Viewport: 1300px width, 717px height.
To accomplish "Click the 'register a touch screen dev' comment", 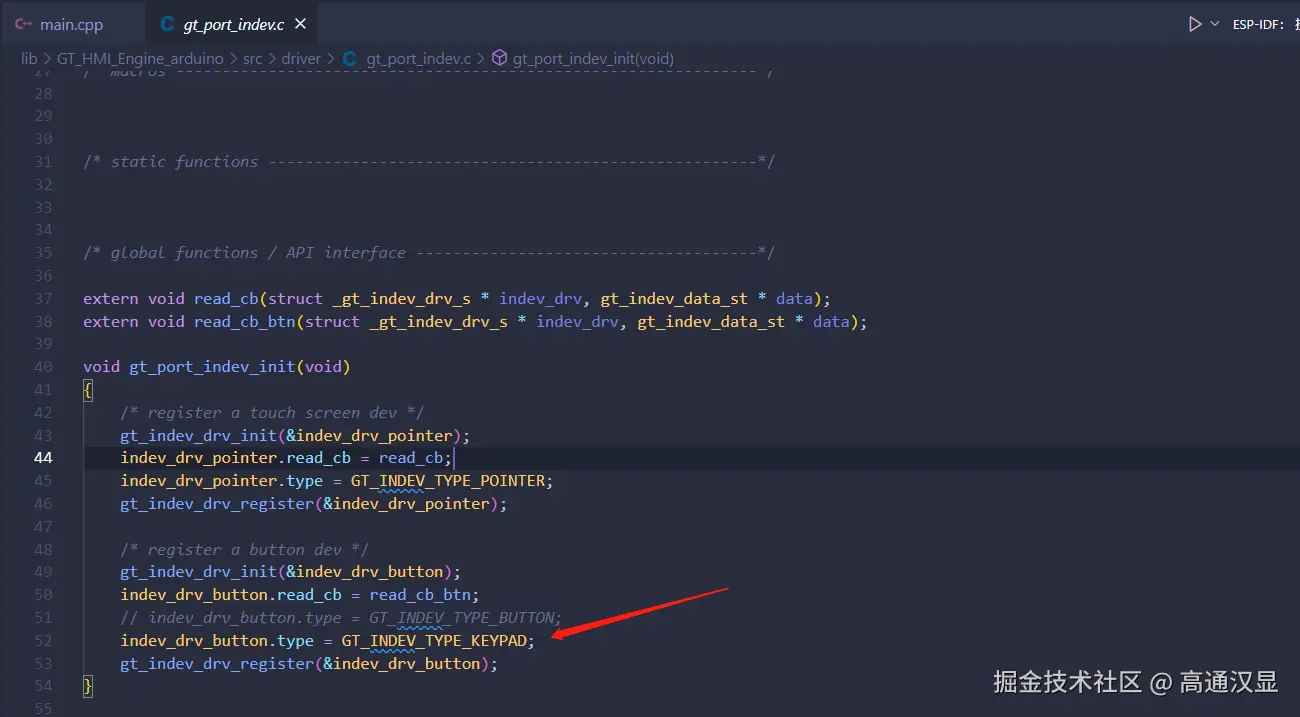I will pos(272,413).
